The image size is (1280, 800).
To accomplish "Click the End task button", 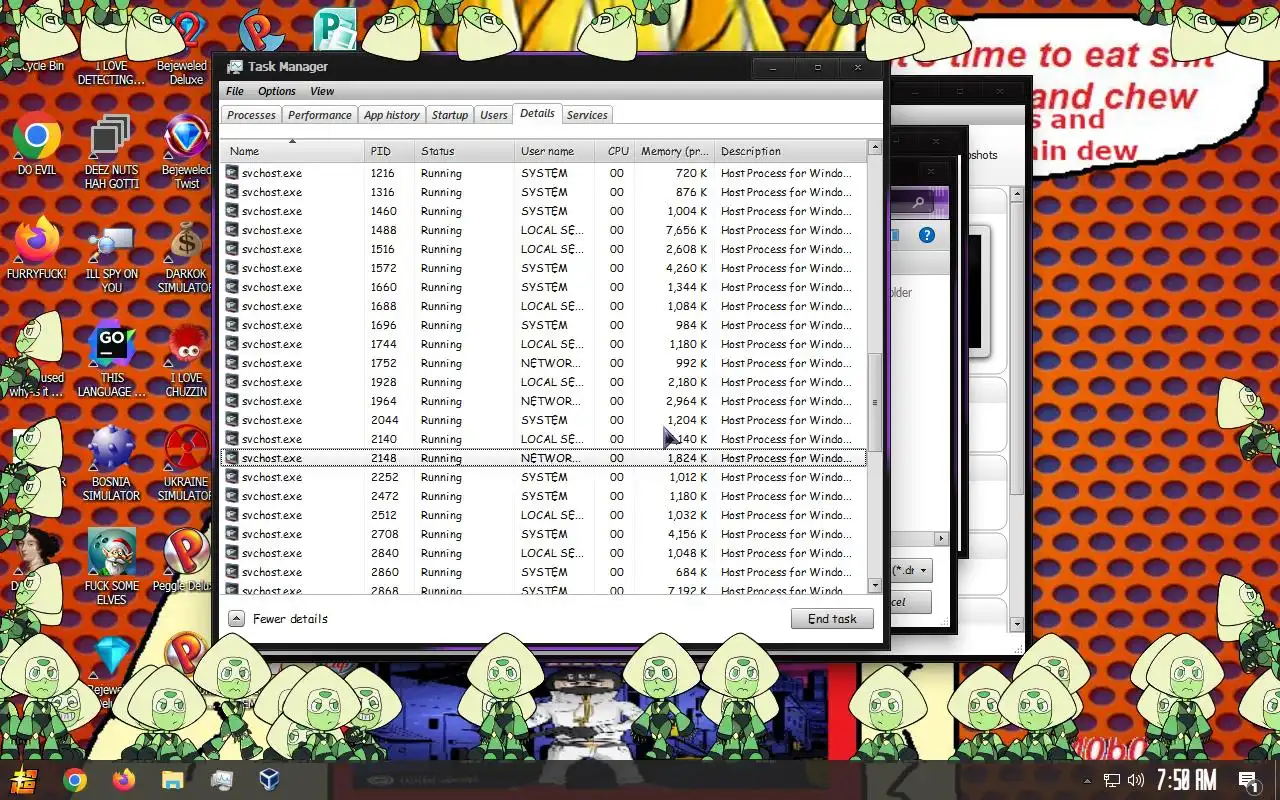I will (x=832, y=619).
